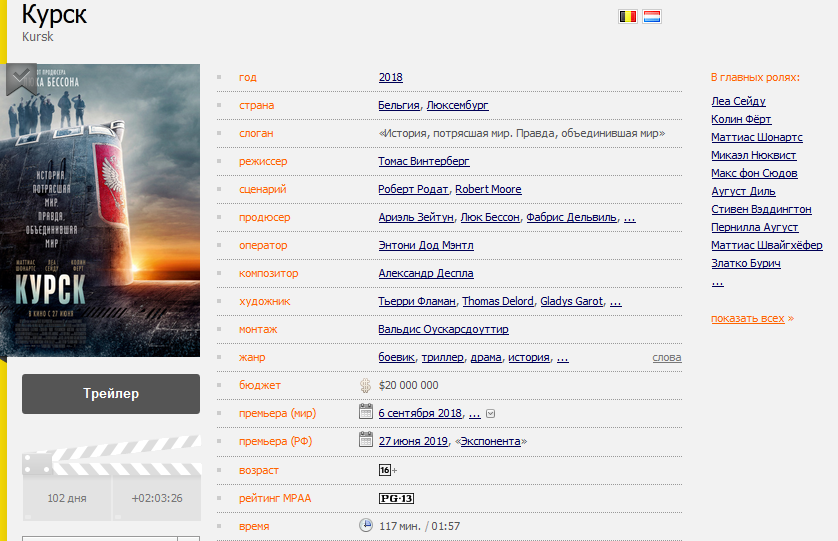The height and width of the screenshot is (541, 838).
Task: Open premiere date 27 июня 2019
Action: click(x=413, y=441)
